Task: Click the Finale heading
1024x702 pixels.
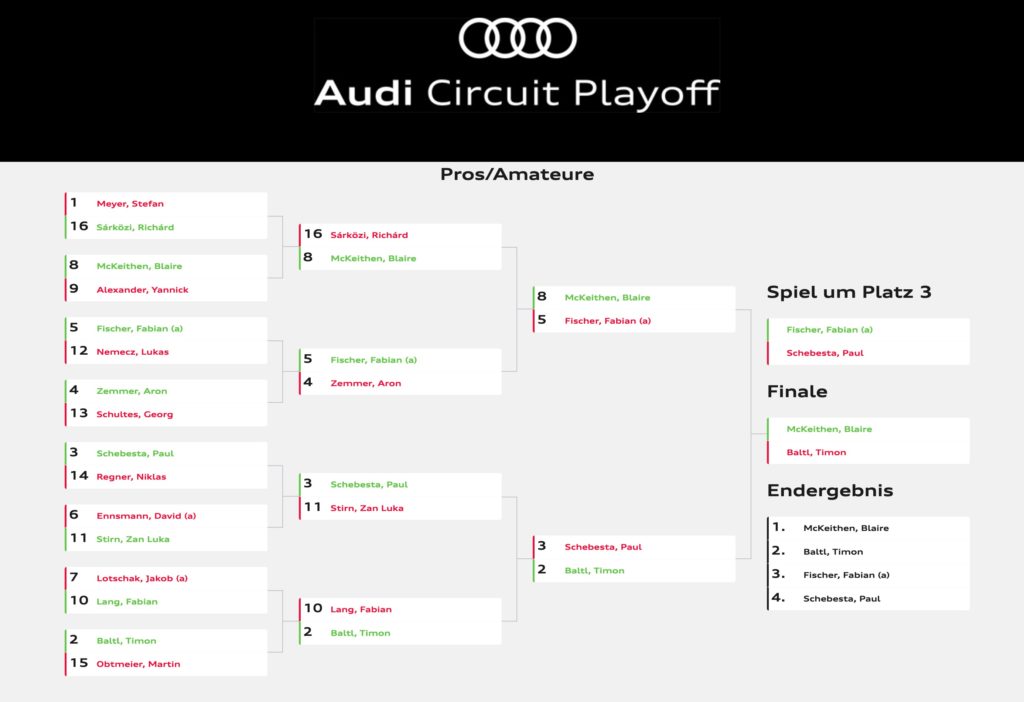Action: 797,391
